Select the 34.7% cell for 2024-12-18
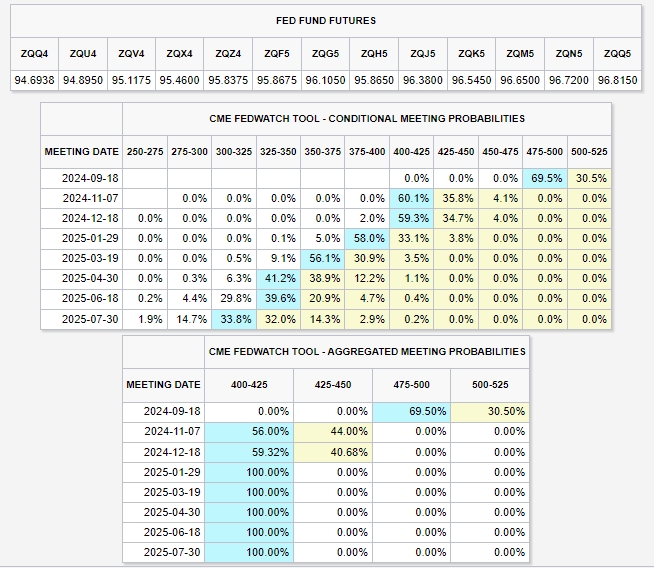 (458, 219)
